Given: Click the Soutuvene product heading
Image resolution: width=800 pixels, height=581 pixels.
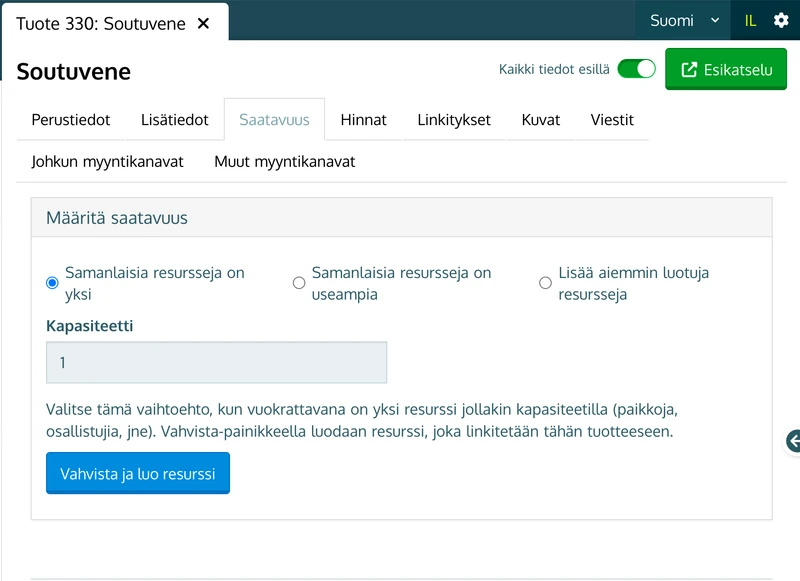Looking at the screenshot, I should pyautogui.click(x=73, y=71).
